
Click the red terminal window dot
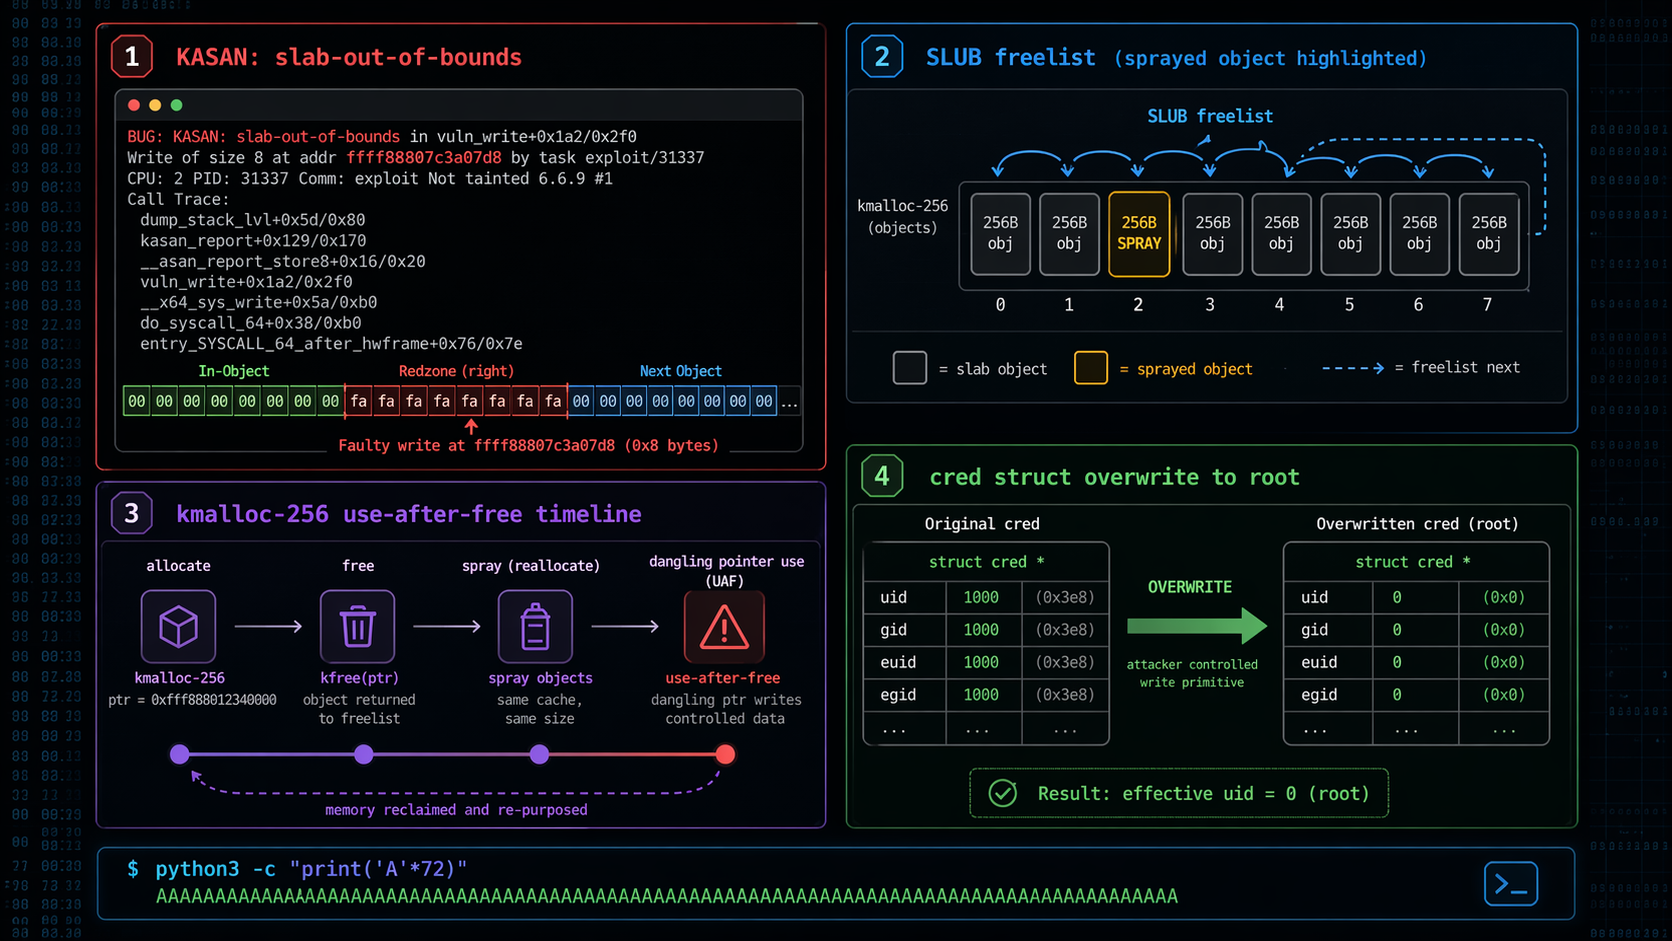tap(134, 105)
